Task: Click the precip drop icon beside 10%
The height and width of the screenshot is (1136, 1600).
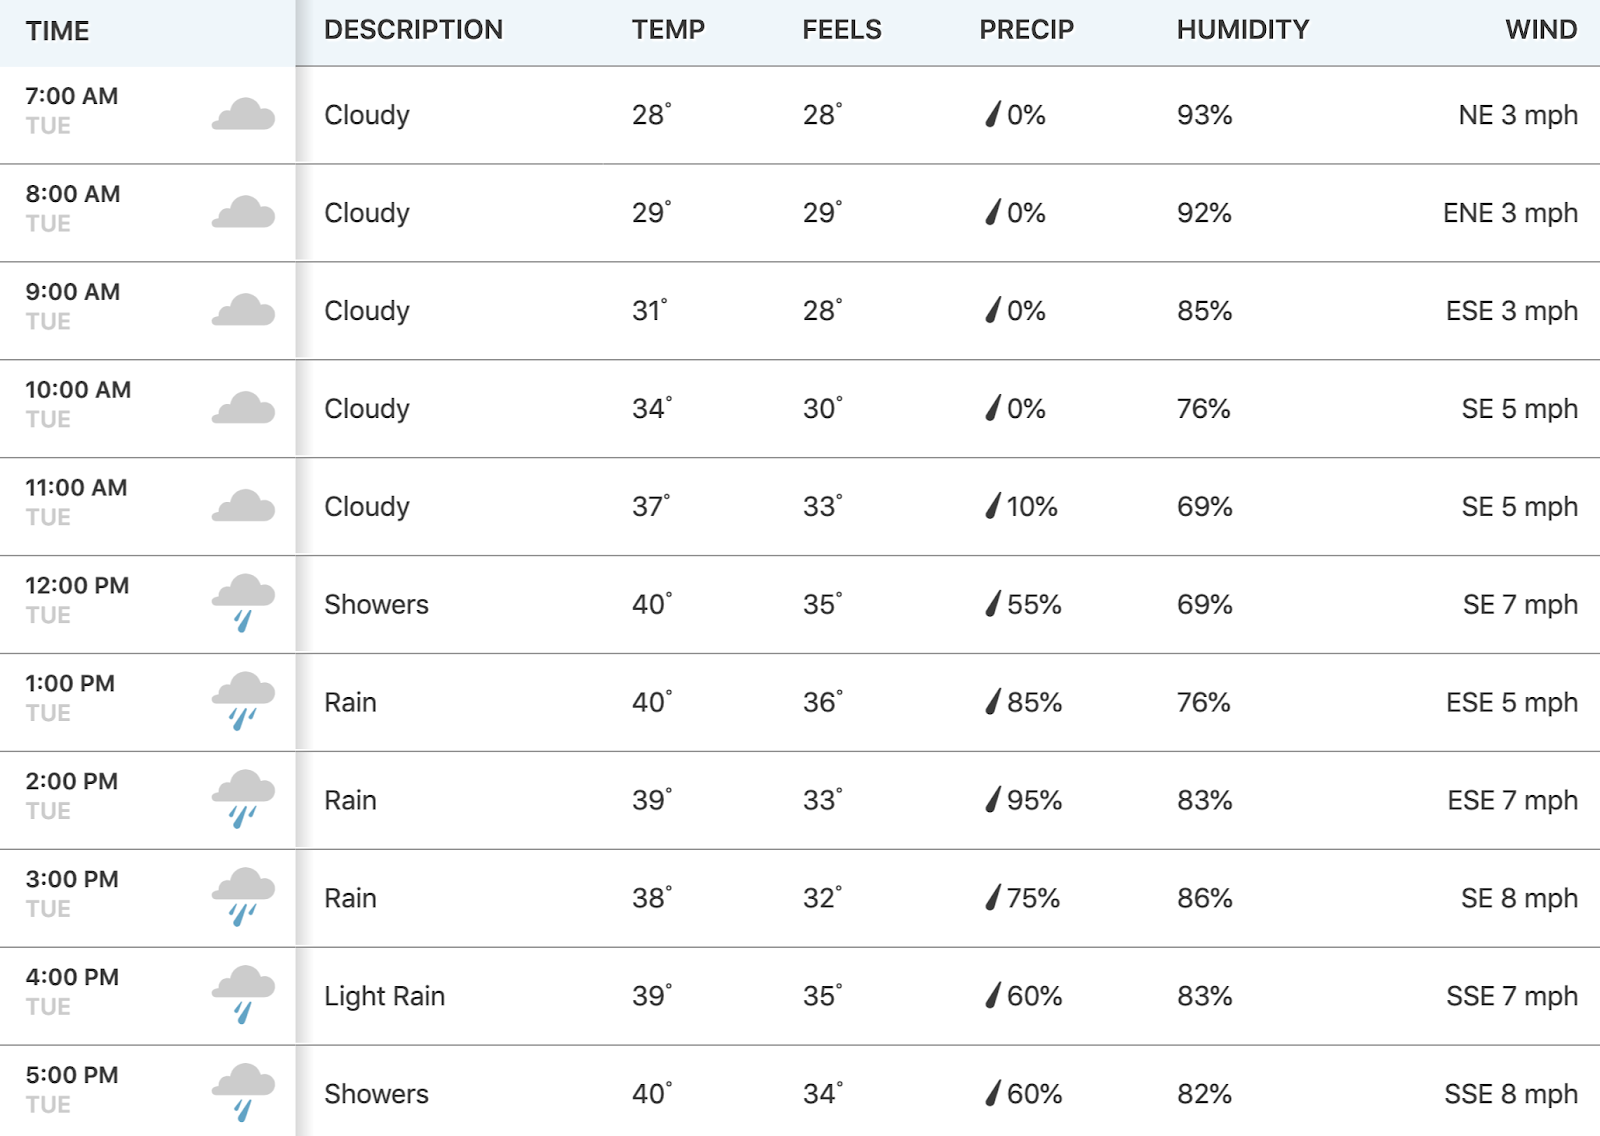Action: [x=993, y=505]
